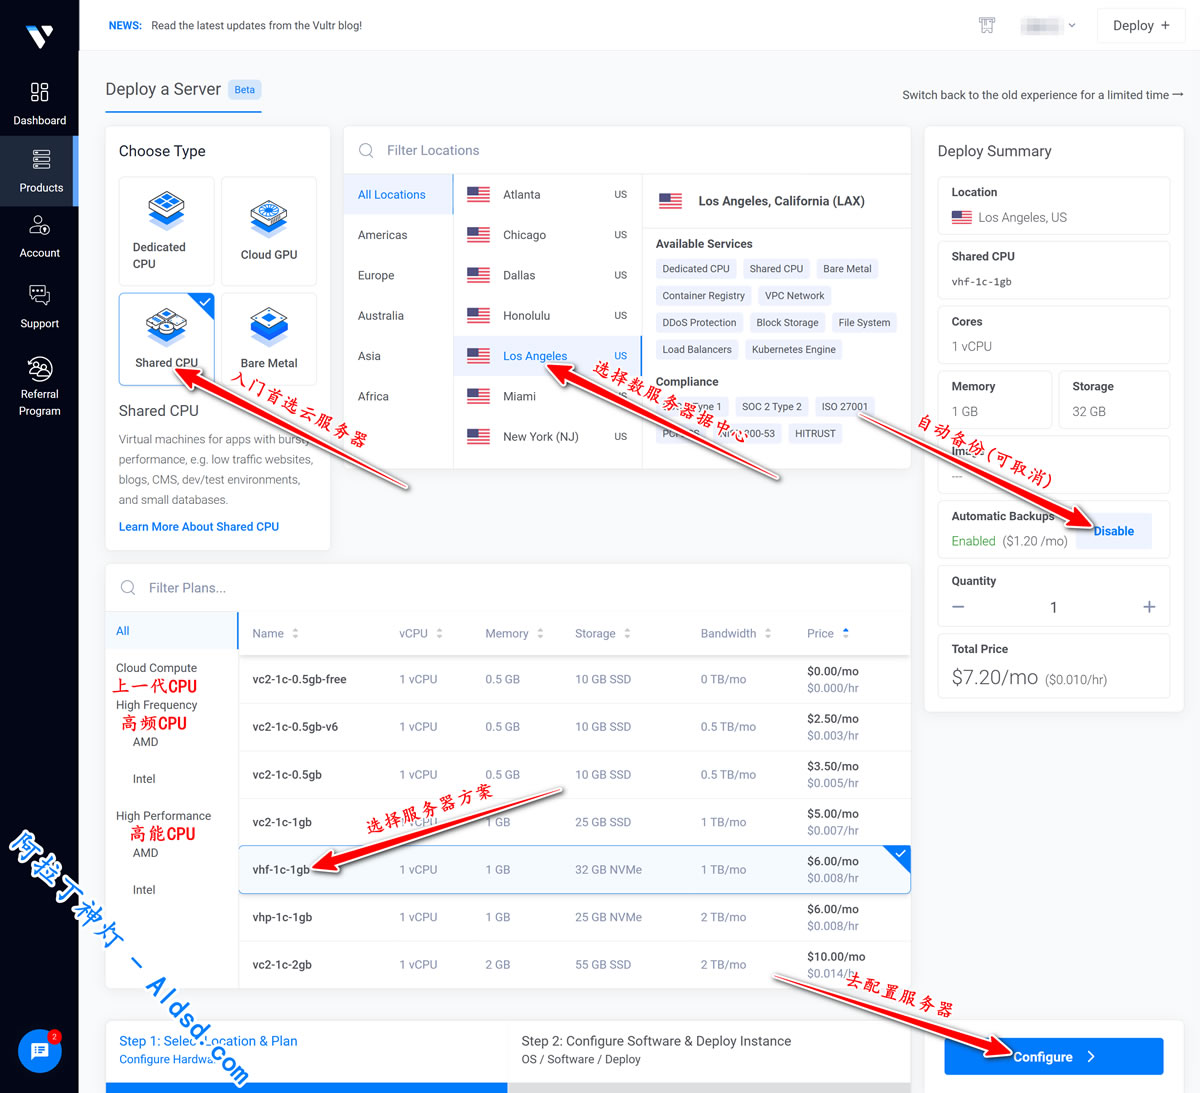1200x1093 pixels.
Task: Open the Products sidebar item
Action: pos(39,171)
